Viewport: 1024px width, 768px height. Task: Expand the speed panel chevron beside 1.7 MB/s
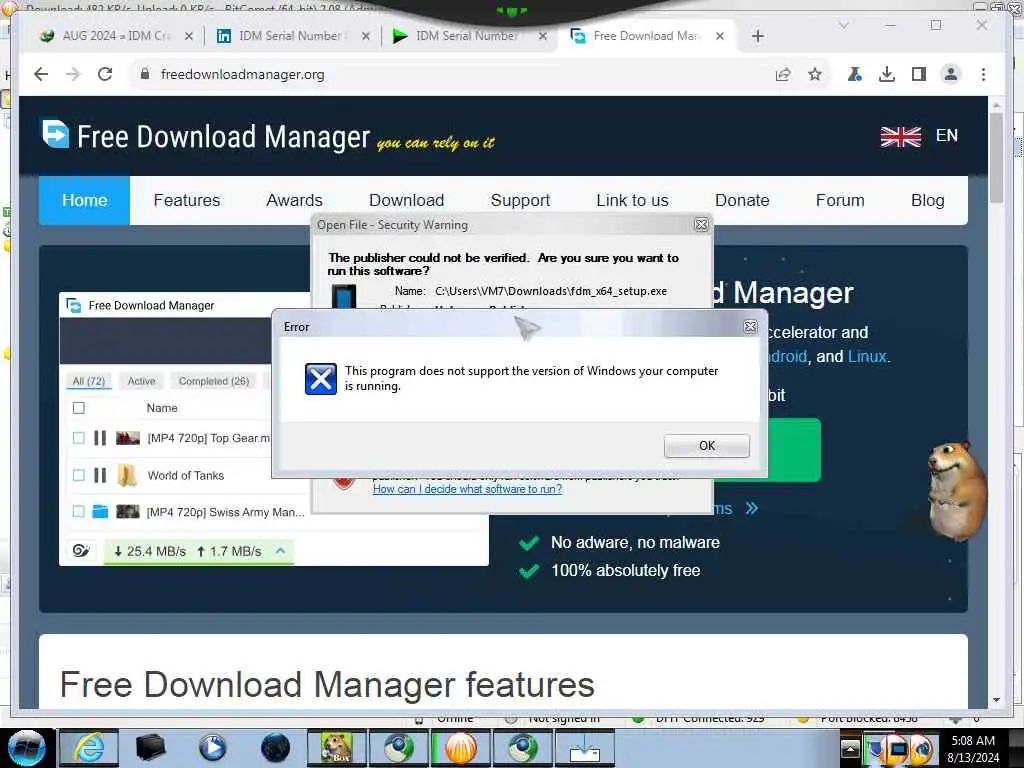pos(281,551)
